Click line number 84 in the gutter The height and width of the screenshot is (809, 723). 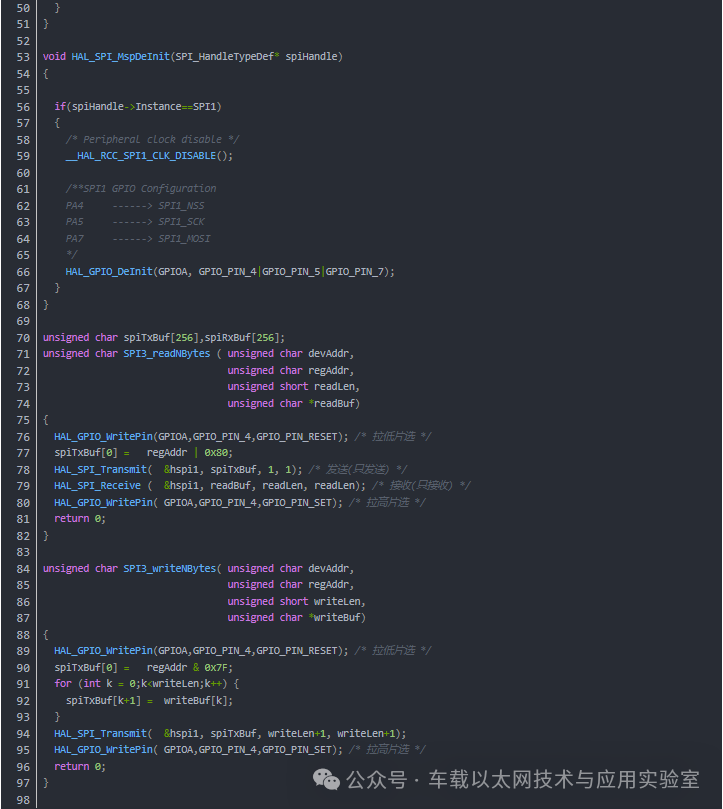(x=23, y=570)
